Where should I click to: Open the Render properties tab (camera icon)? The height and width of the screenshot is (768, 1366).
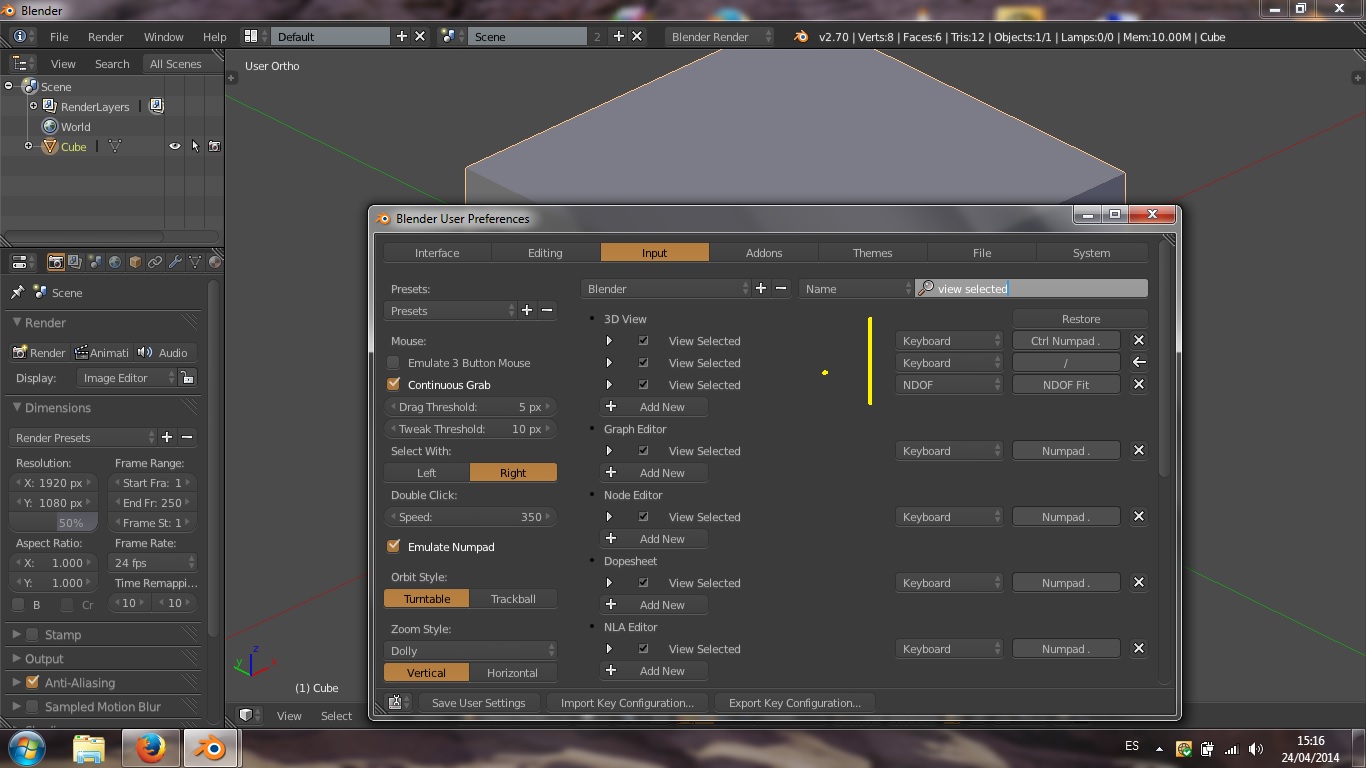(x=56, y=262)
